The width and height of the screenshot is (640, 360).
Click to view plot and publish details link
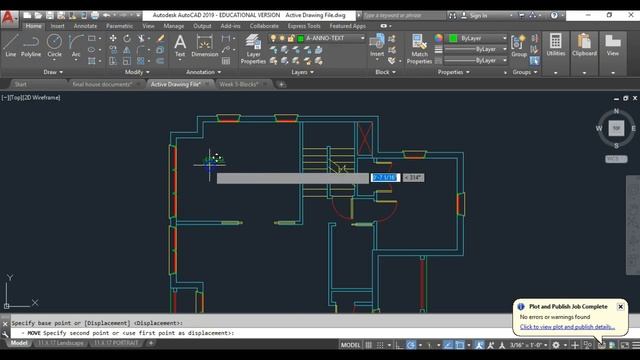point(567,327)
